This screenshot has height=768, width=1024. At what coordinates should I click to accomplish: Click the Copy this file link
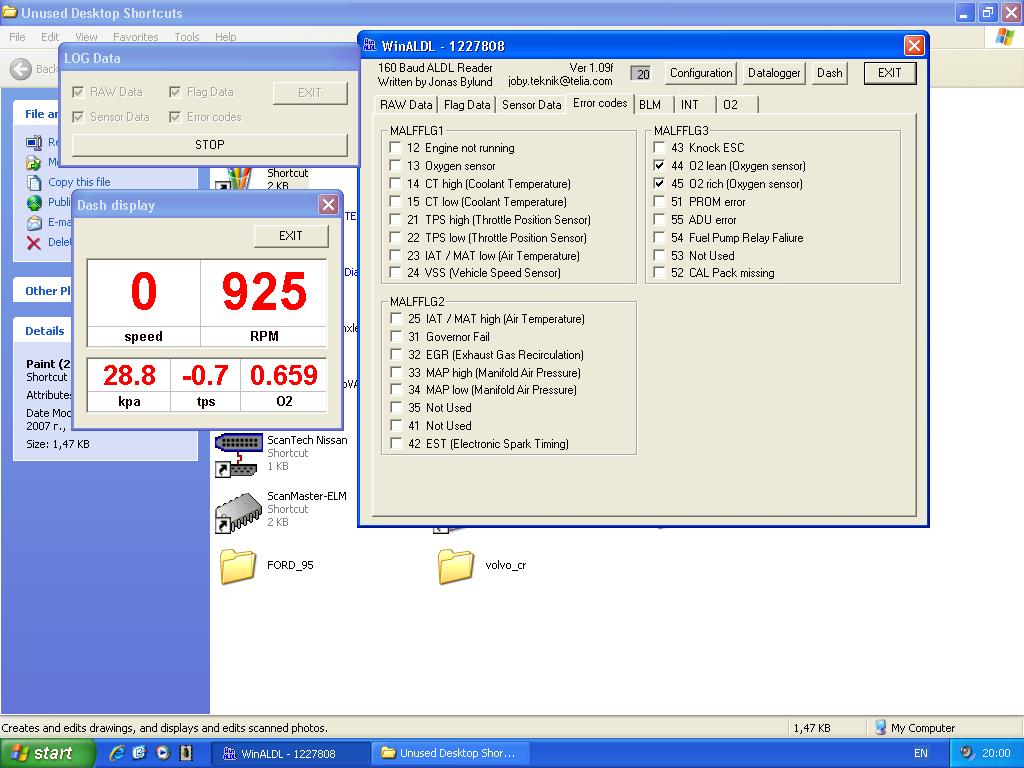tap(79, 182)
